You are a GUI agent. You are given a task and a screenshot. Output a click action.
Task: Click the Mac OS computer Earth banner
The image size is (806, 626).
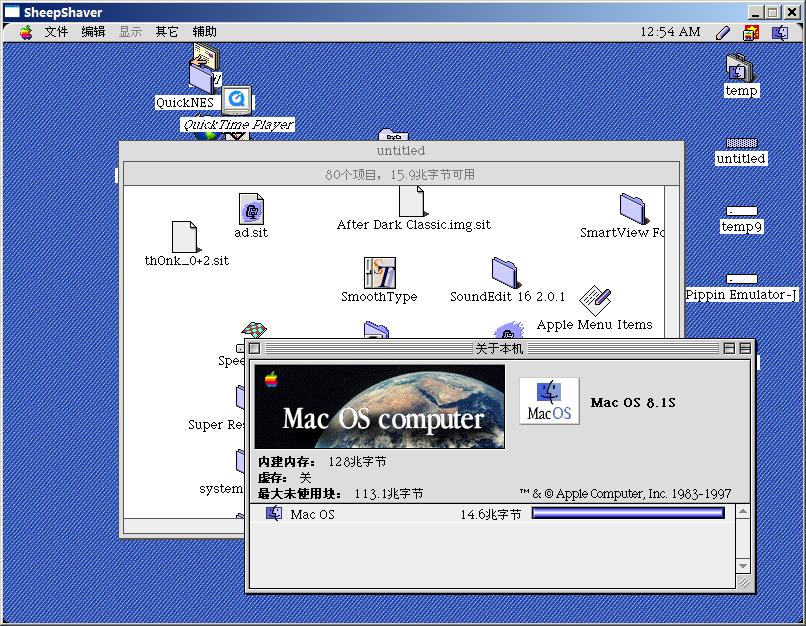[x=380, y=407]
